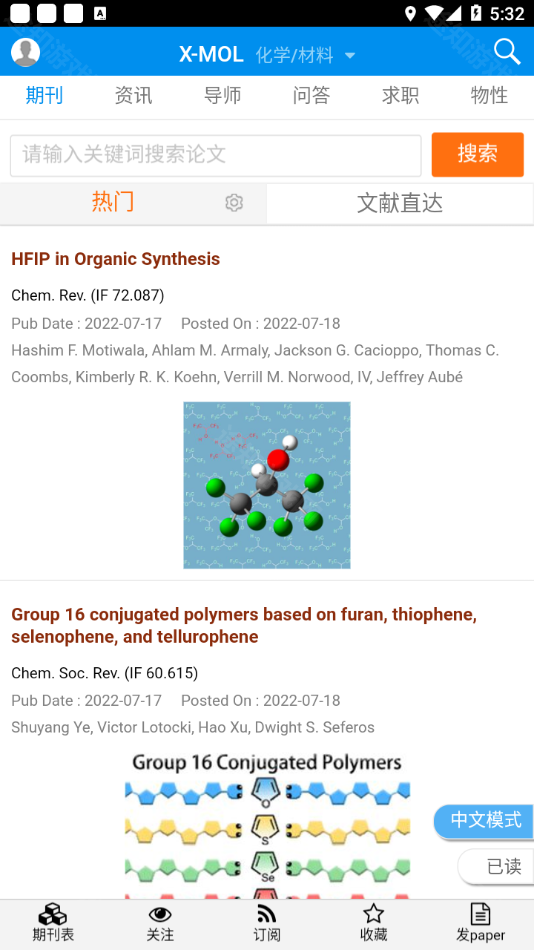Open the user profile avatar

point(25,52)
